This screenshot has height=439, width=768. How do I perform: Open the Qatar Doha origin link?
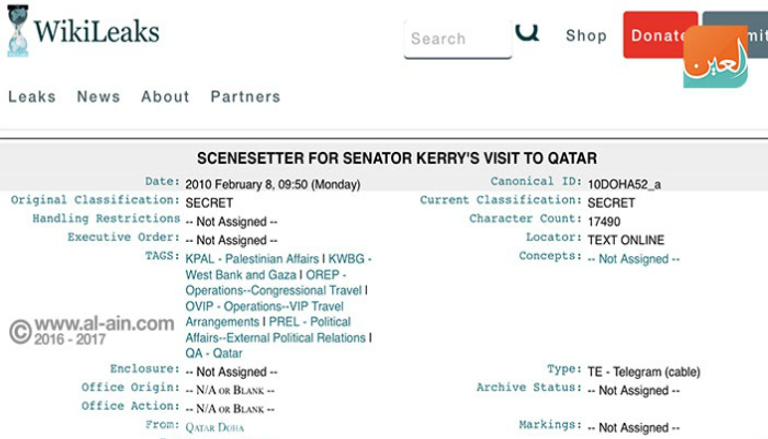click(214, 427)
